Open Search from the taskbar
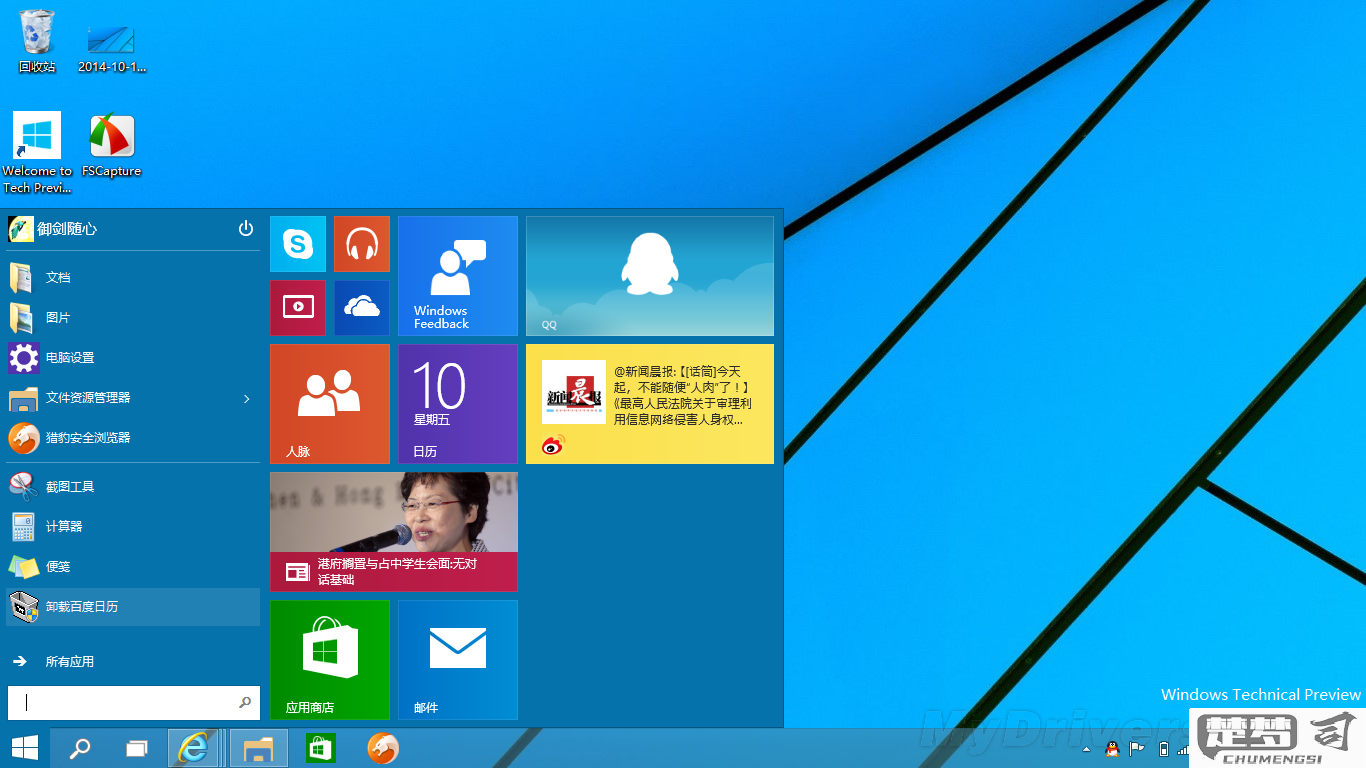Screen dimensions: 1366x768 click(80, 748)
